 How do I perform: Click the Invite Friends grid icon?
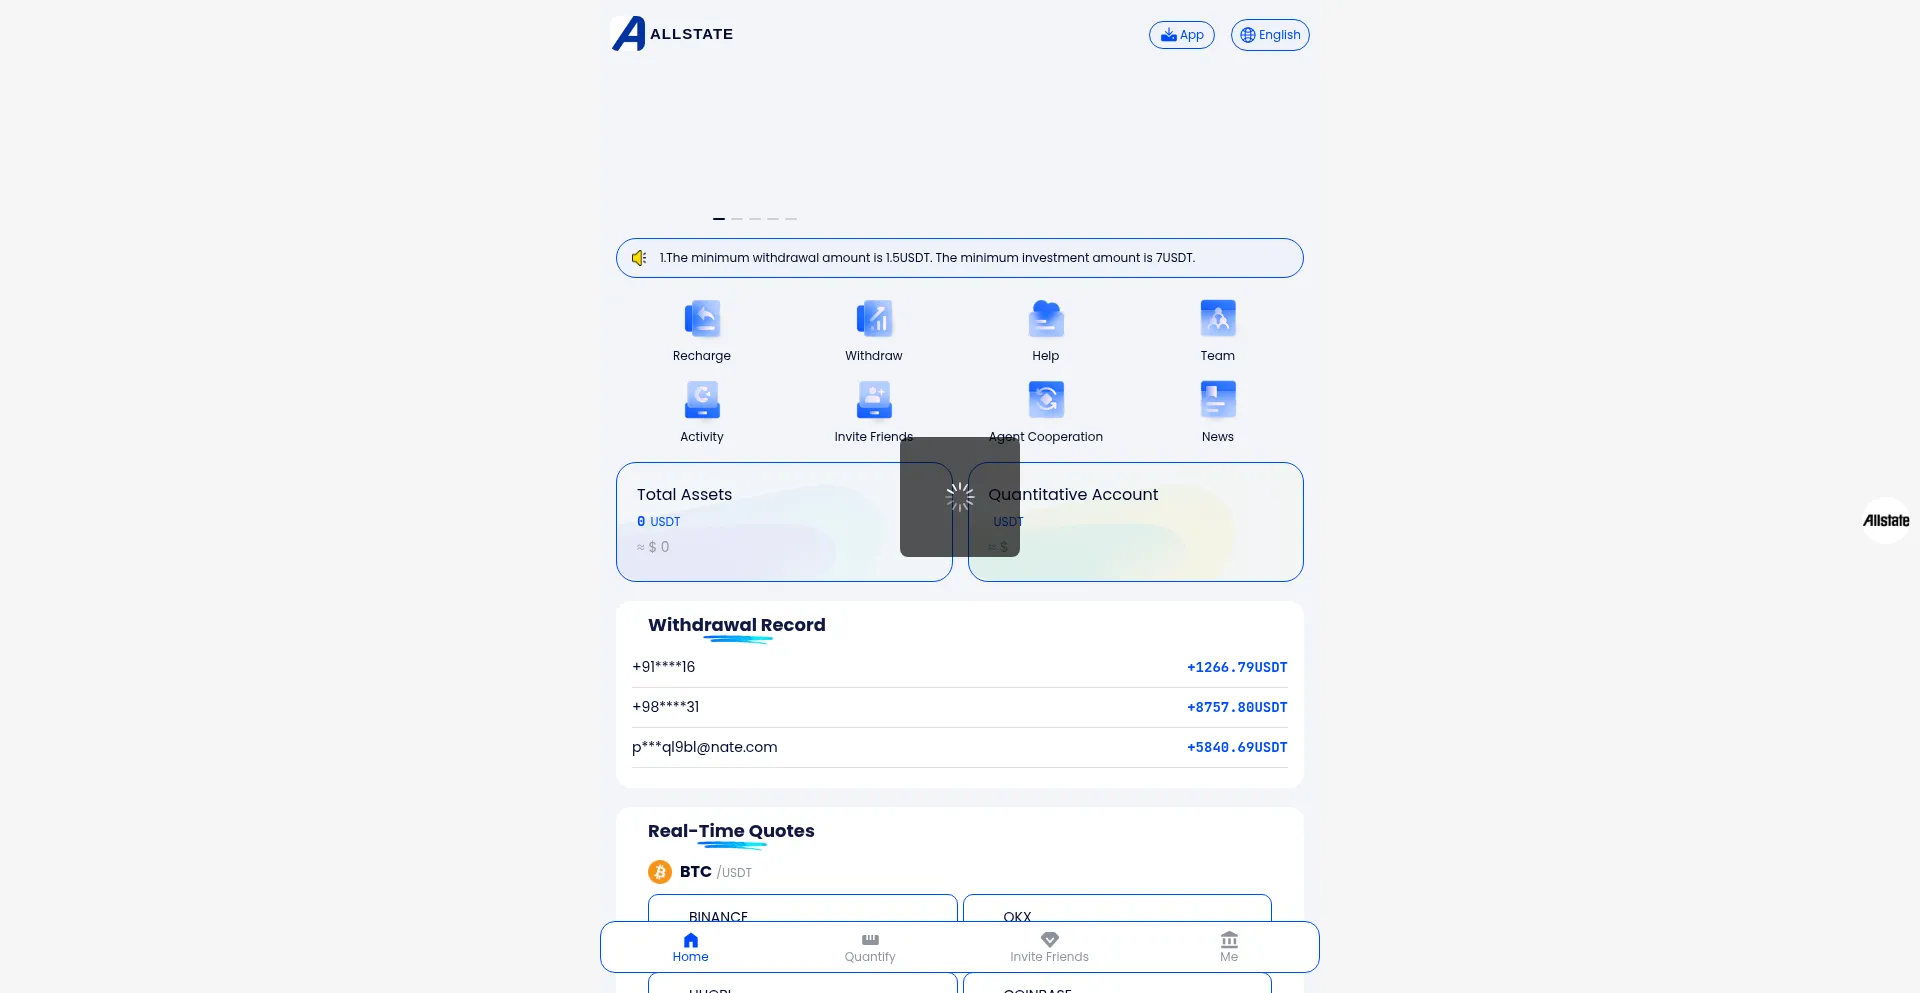click(x=874, y=401)
